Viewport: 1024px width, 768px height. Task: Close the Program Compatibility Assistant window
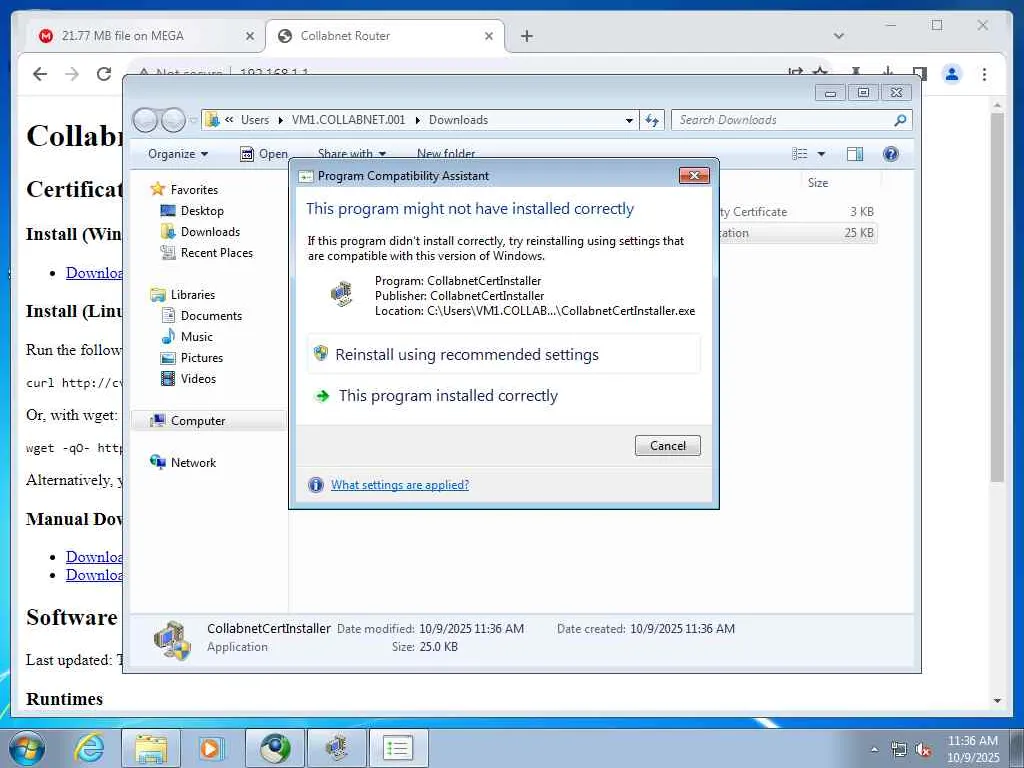(x=694, y=175)
